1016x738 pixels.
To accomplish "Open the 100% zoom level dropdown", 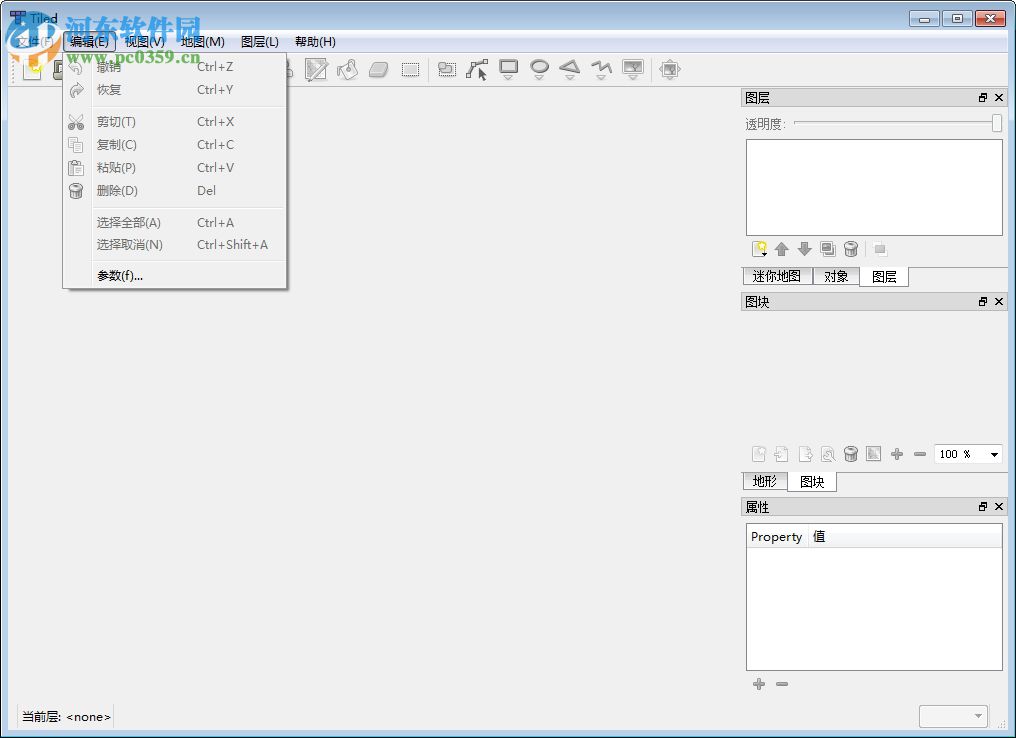I will click(966, 454).
